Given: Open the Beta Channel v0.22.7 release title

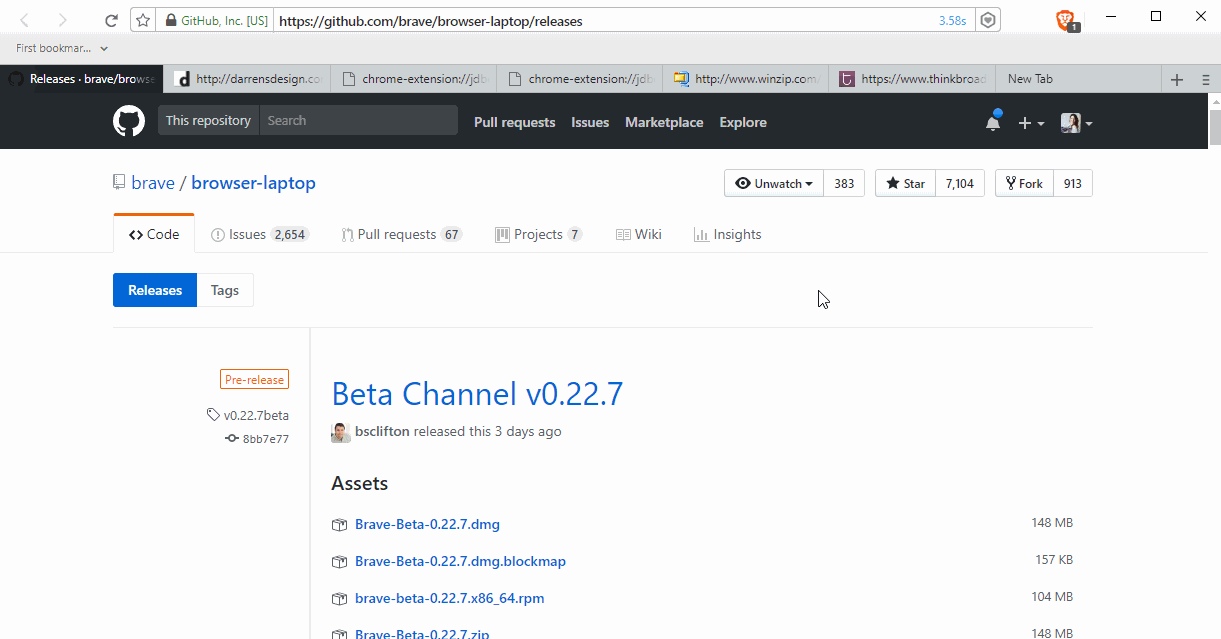Looking at the screenshot, I should click(477, 393).
